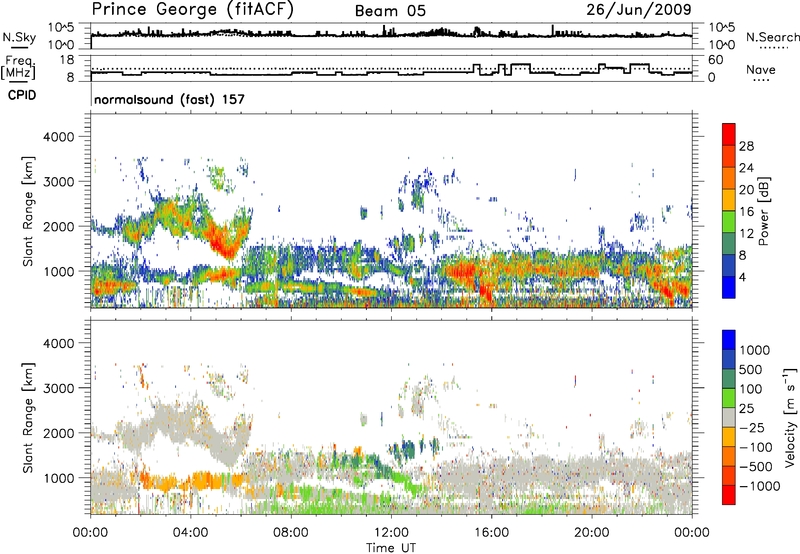Click the '12:00' time axis tick label
Image resolution: width=800 pixels, height=554 pixels.
[391, 533]
